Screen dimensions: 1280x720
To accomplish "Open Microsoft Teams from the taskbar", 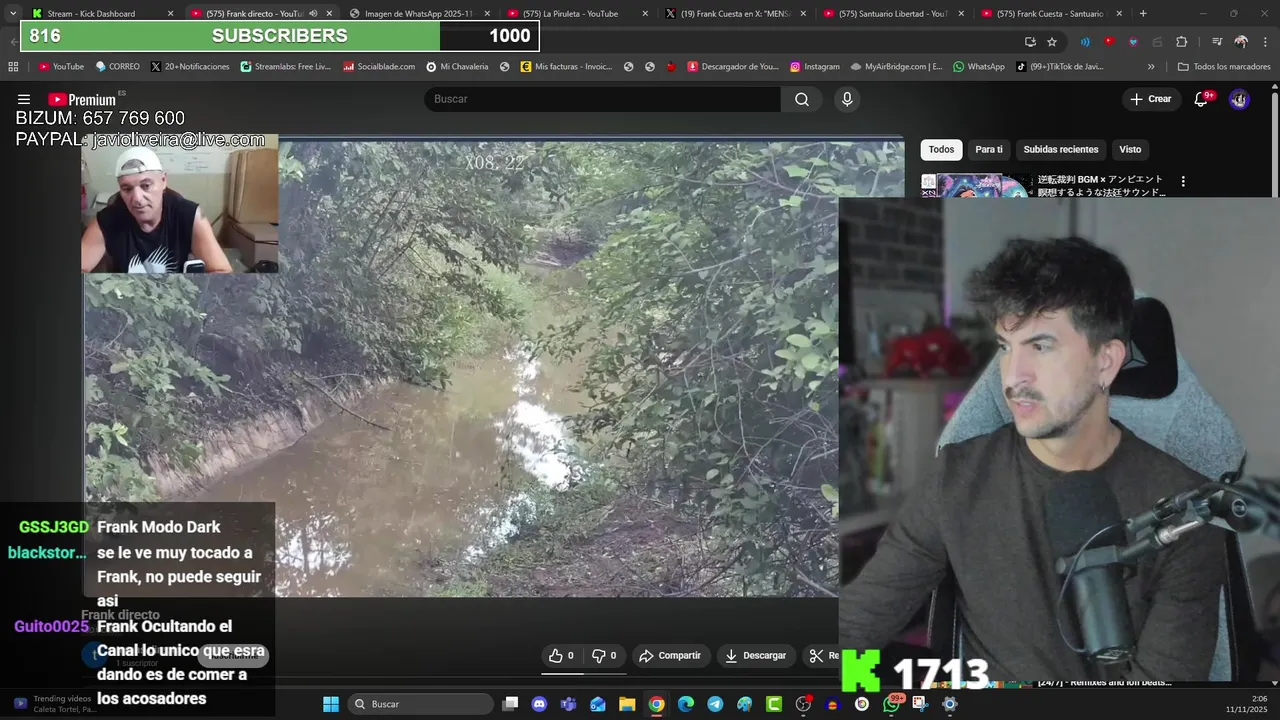I will [569, 704].
